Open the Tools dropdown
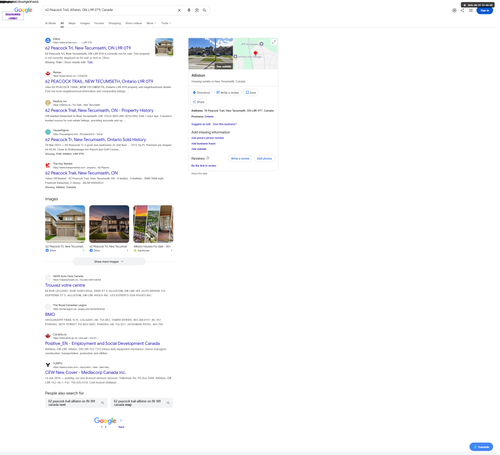Image resolution: width=500 pixels, height=455 pixels. [x=166, y=23]
